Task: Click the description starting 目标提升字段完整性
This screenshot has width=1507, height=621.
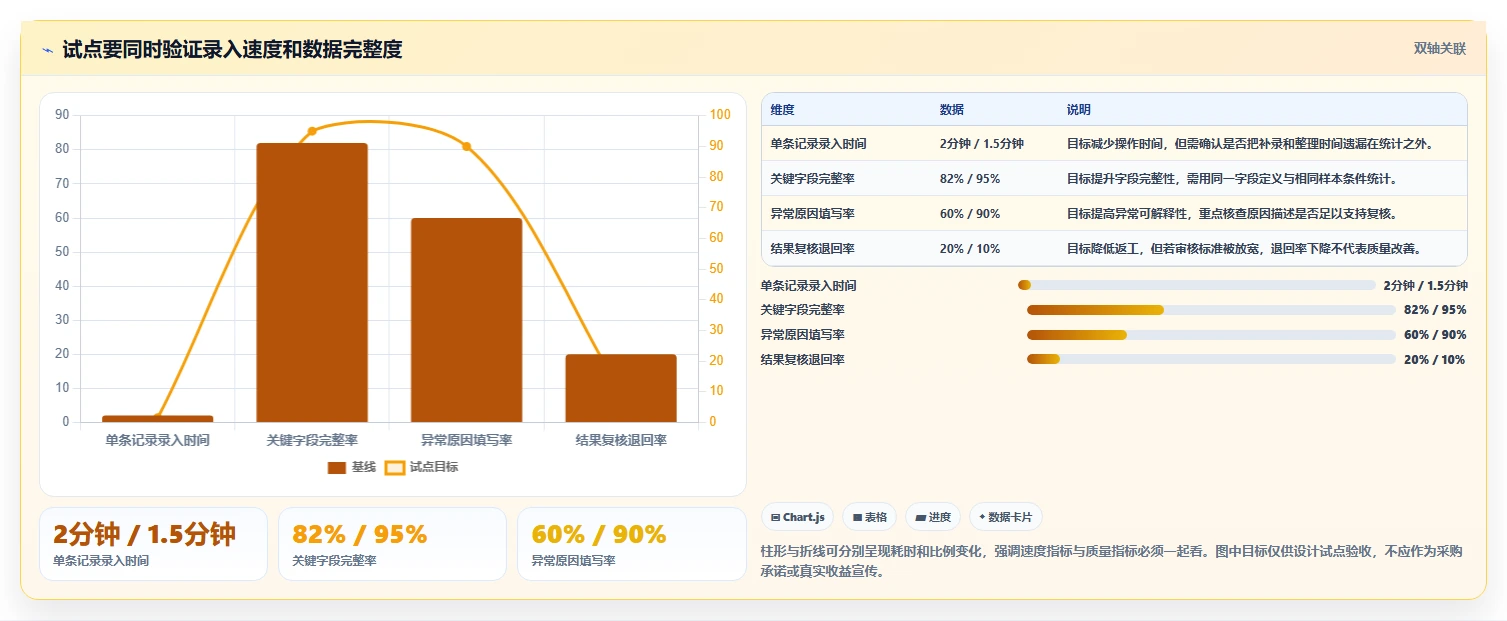Action: (1232, 179)
